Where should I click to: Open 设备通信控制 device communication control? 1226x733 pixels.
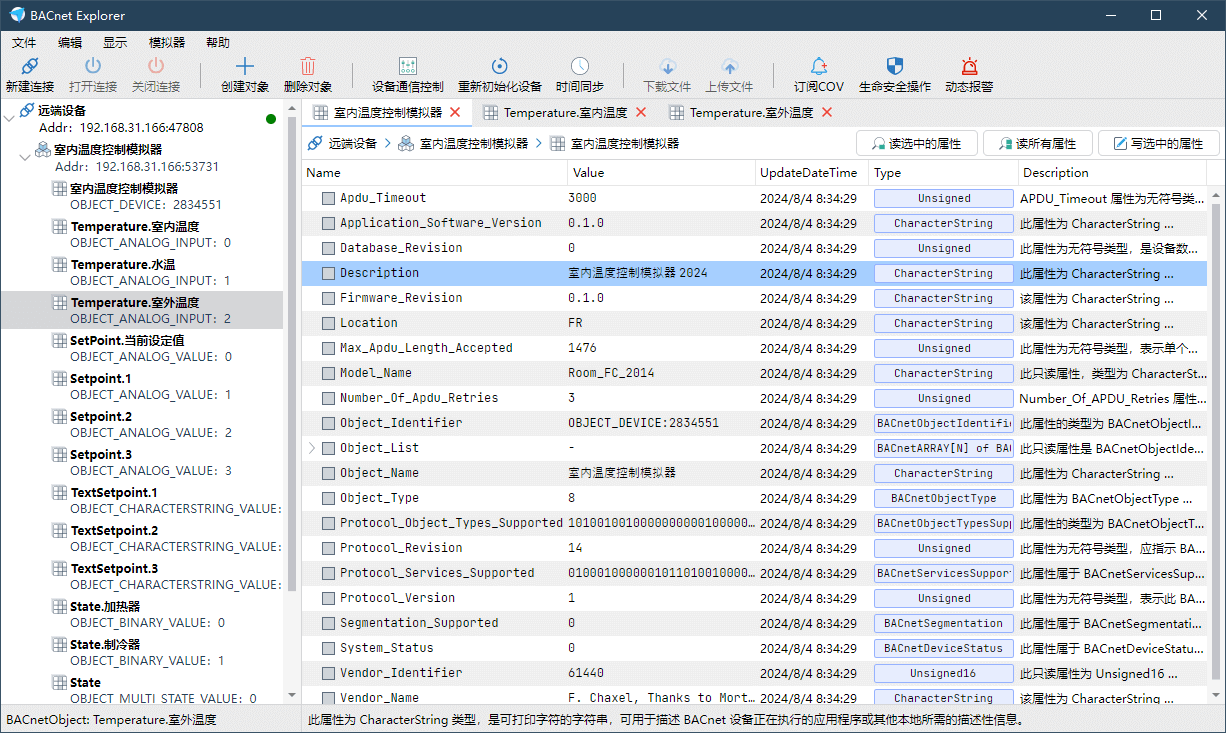point(407,67)
